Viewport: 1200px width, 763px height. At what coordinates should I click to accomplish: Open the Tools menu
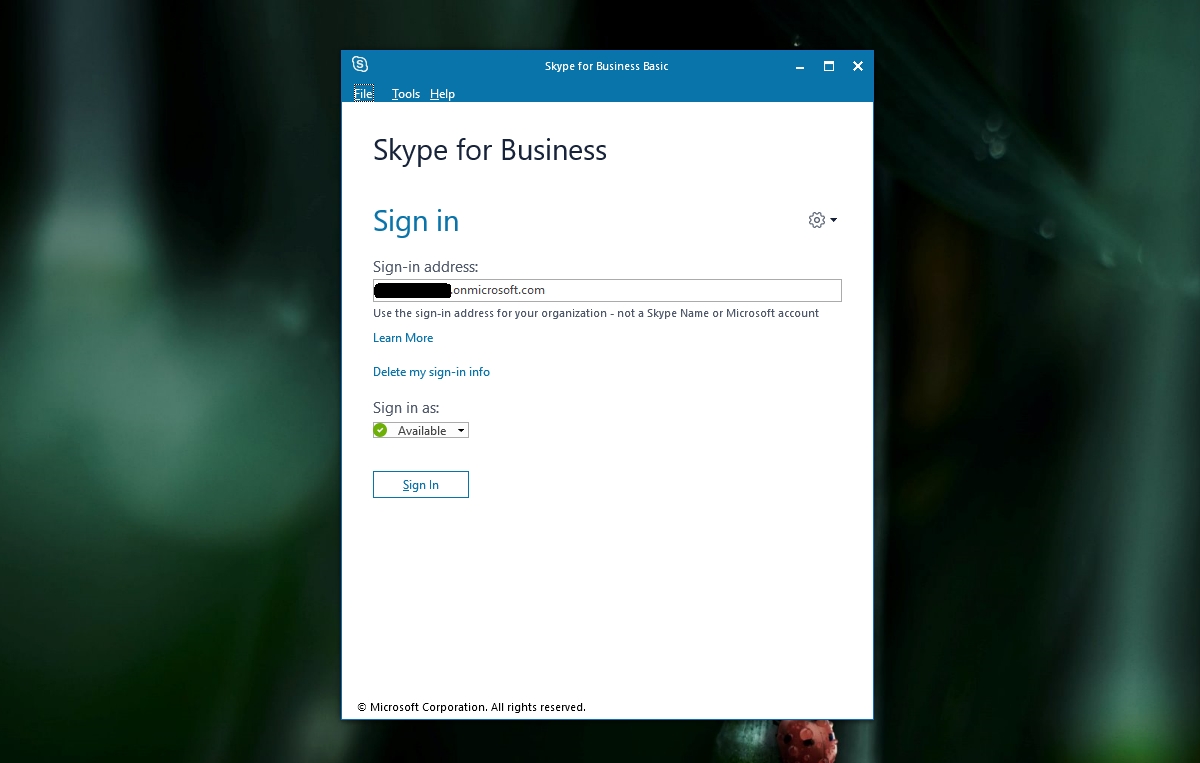pyautogui.click(x=406, y=94)
